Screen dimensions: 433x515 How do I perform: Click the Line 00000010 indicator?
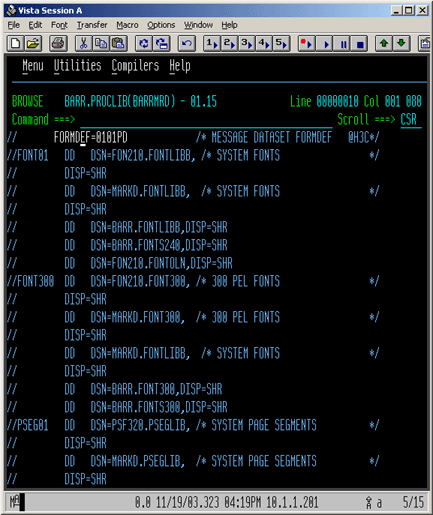[x=324, y=102]
